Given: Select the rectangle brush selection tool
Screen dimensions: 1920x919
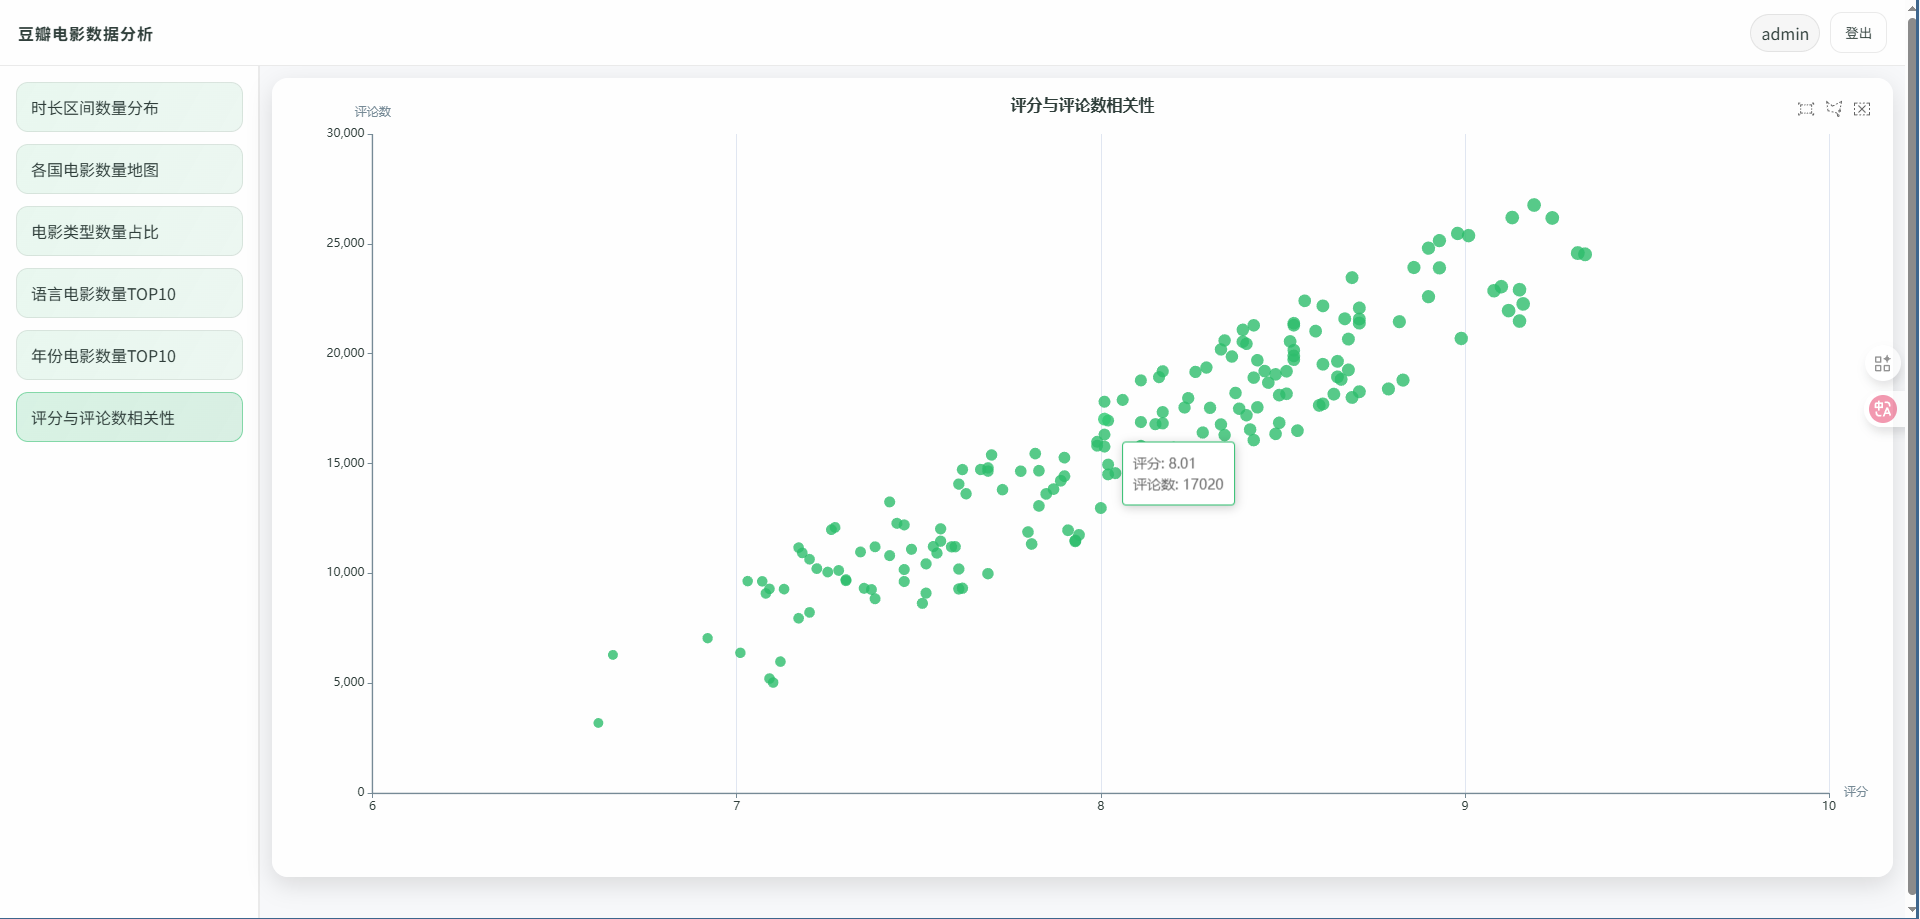Looking at the screenshot, I should 1805,109.
